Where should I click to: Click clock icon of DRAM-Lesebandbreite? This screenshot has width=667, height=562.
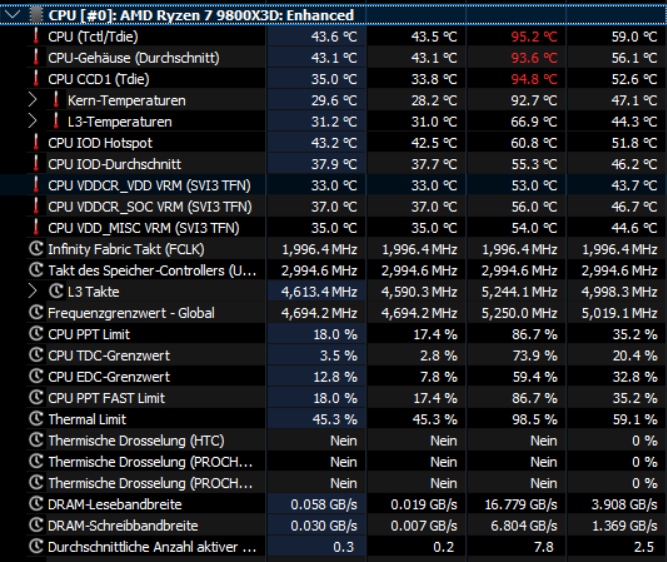click(x=36, y=504)
